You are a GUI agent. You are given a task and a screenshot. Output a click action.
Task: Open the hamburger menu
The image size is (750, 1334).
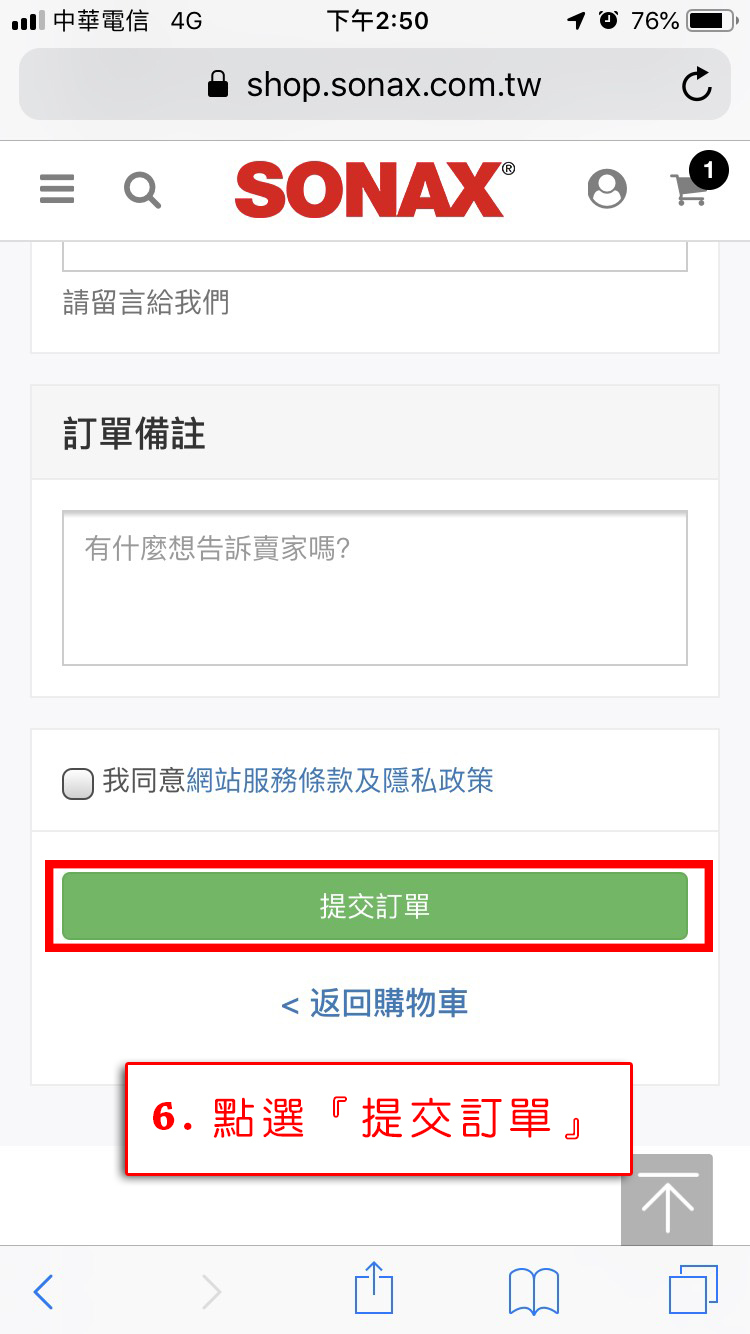[57, 188]
